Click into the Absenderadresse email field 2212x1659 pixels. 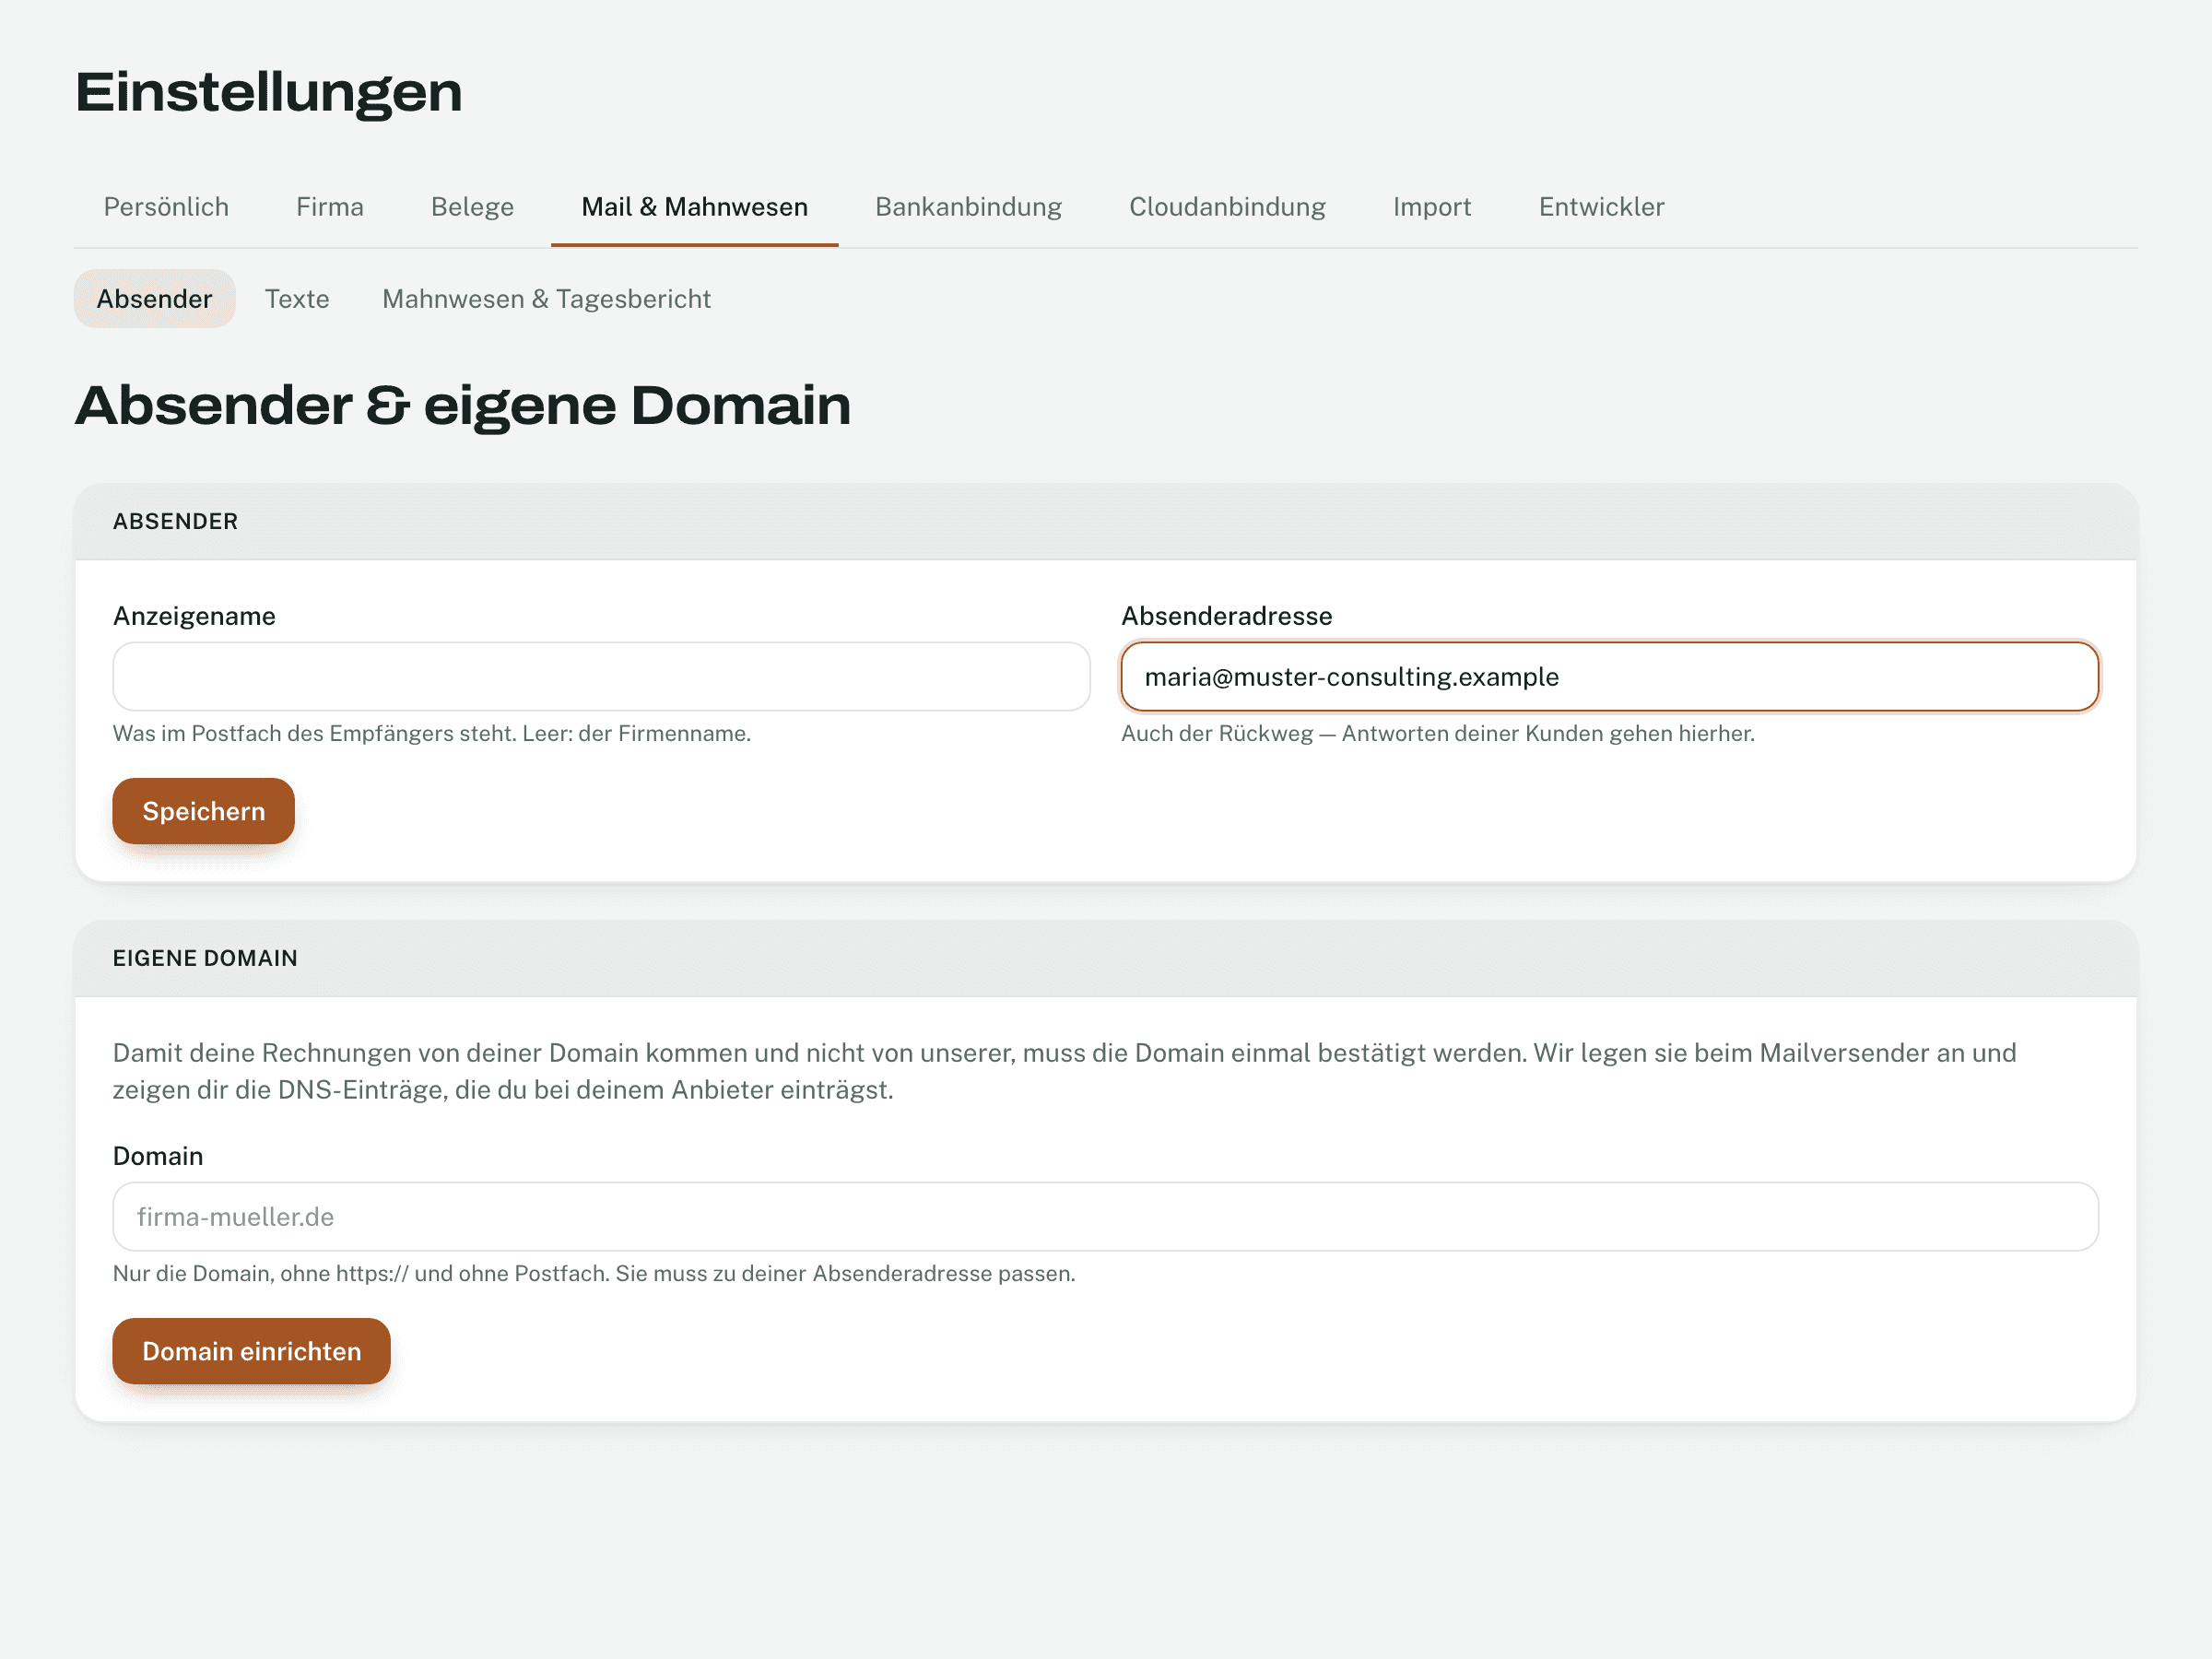pyautogui.click(x=1609, y=677)
